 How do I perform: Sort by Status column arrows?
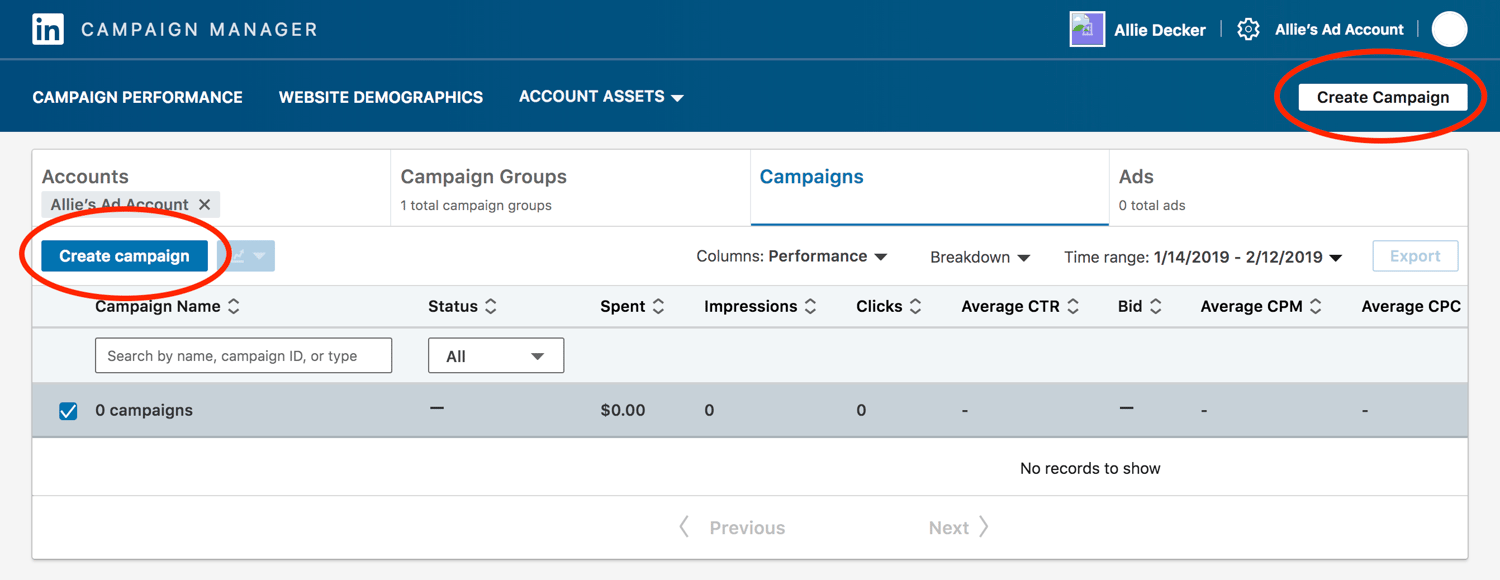pos(491,307)
